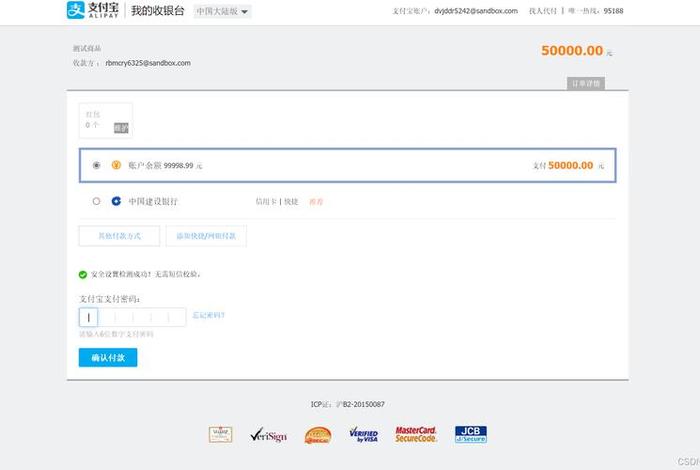
Task: Click the 中国建设银行 bank name
Action: point(153,201)
